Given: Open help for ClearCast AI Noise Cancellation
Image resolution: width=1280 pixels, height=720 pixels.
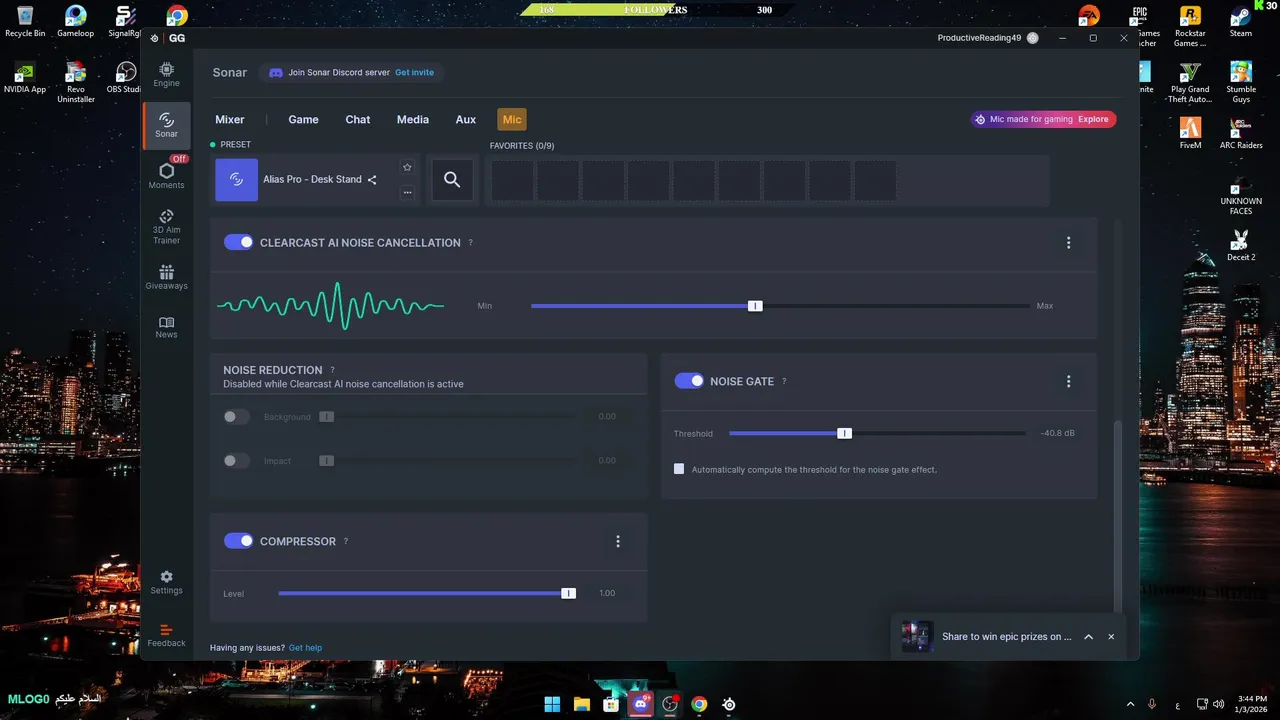Looking at the screenshot, I should pyautogui.click(x=471, y=243).
